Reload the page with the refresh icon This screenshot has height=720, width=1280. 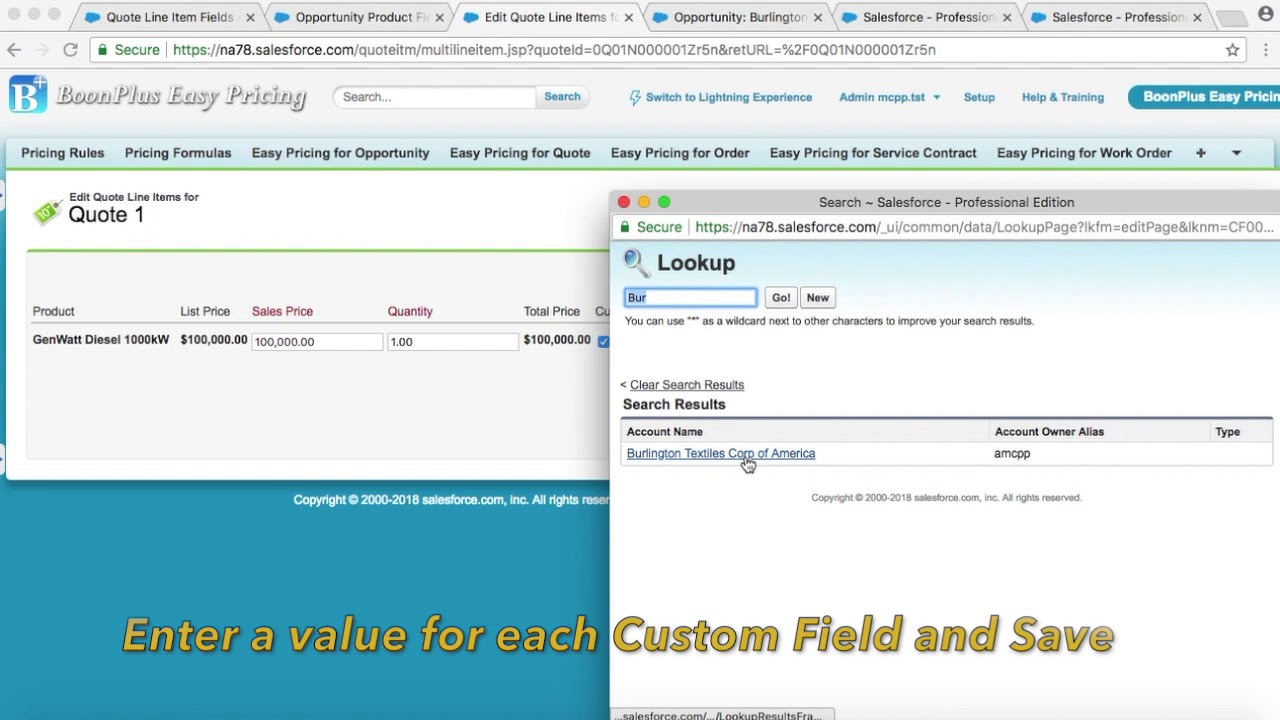coord(70,49)
